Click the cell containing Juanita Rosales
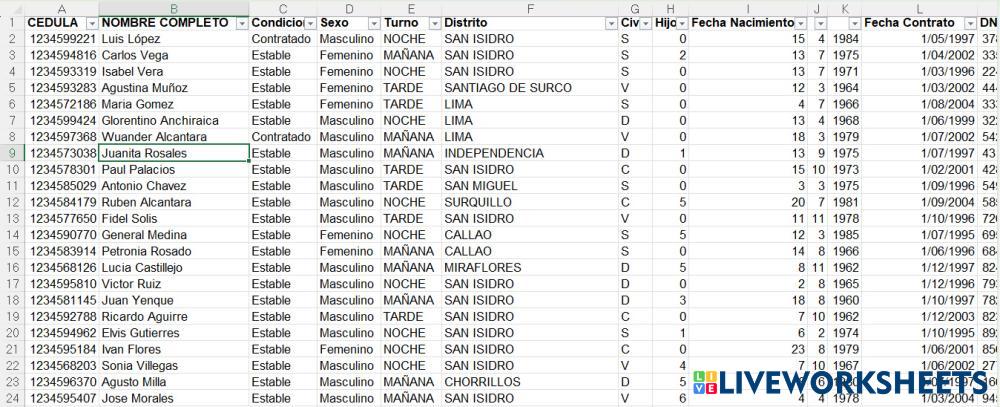 [x=174, y=153]
